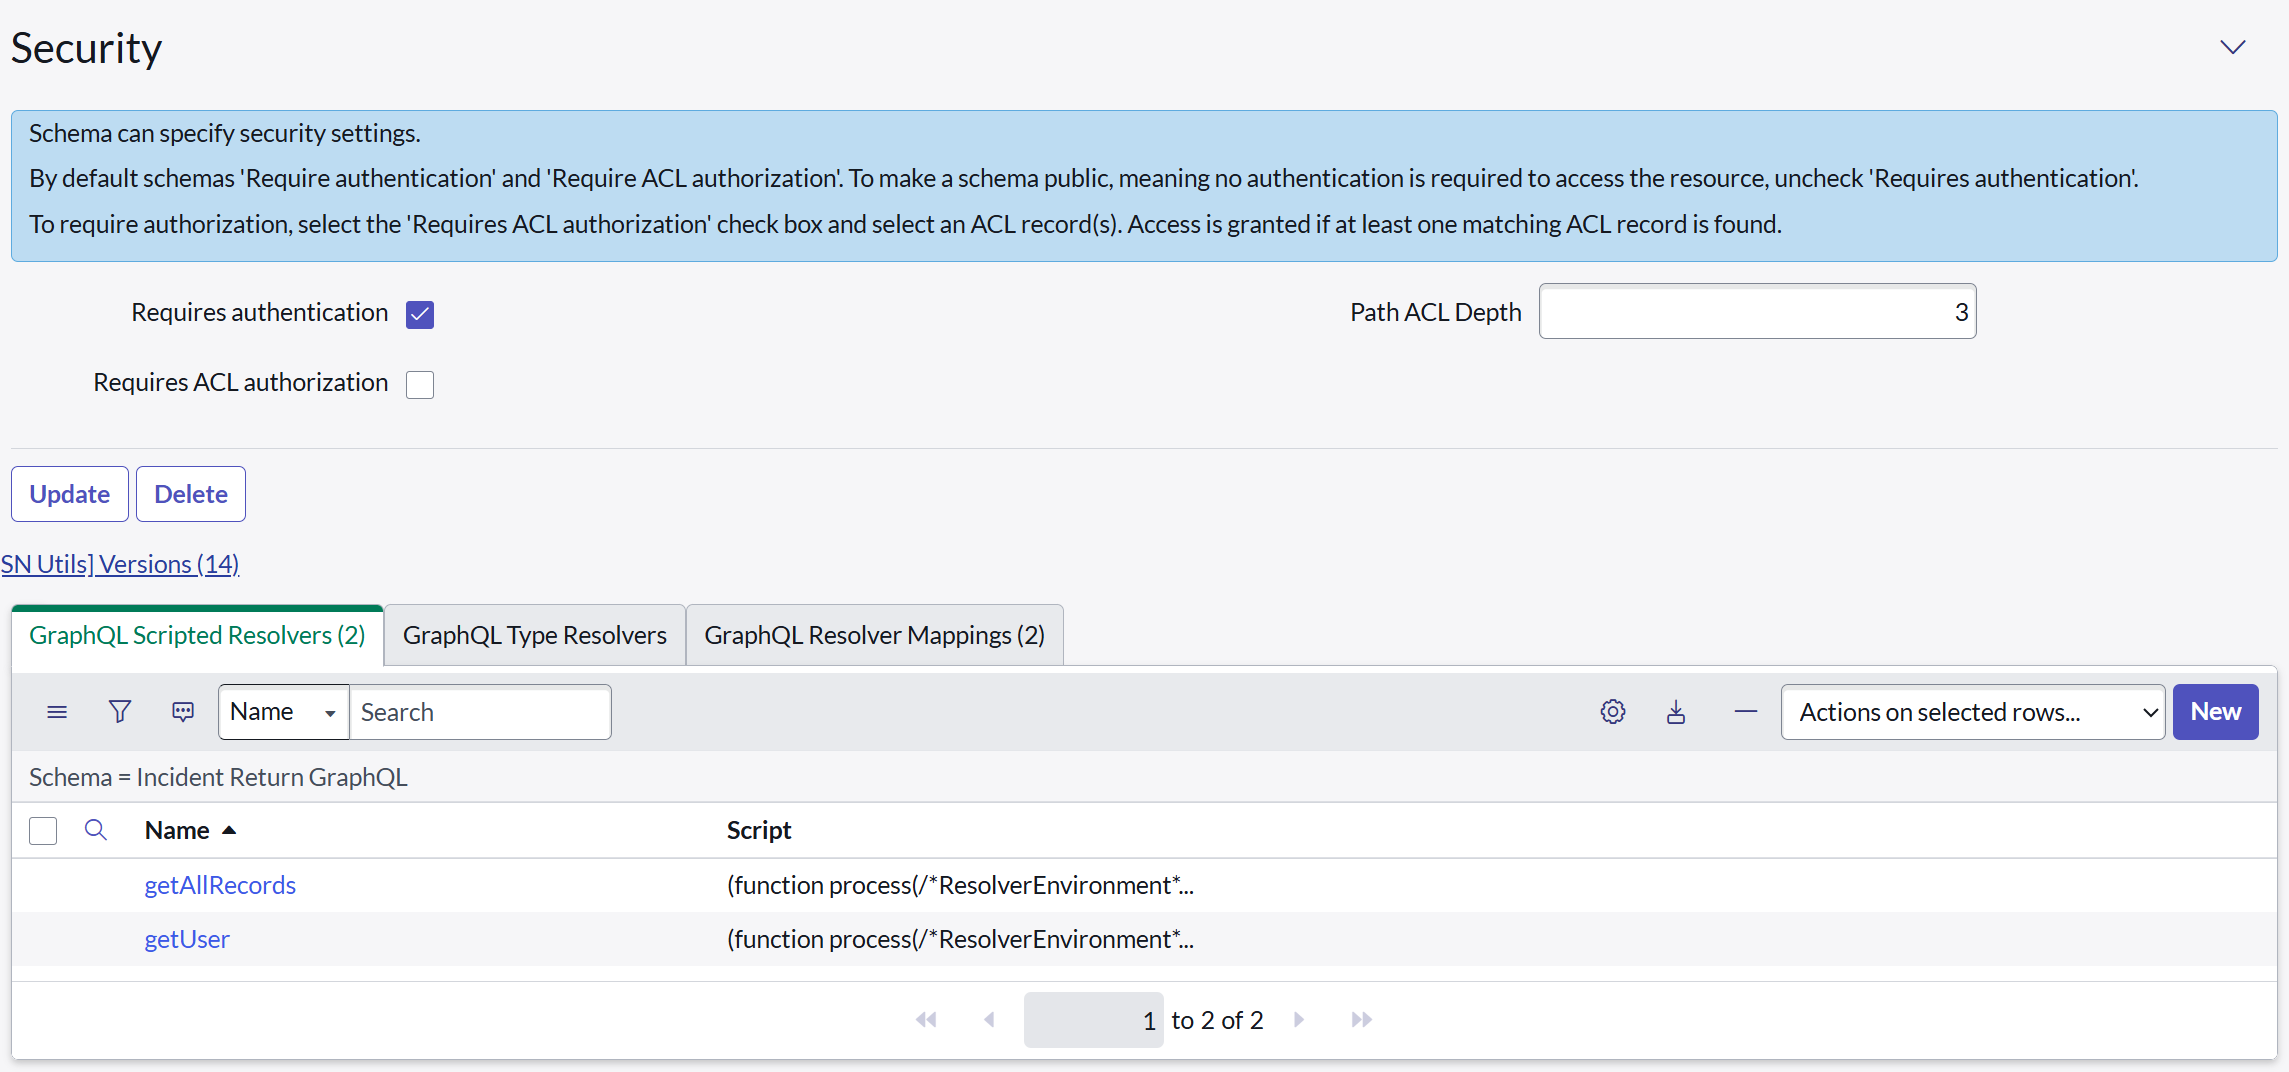Click the export download icon
This screenshot has height=1072, width=2289.
1676,712
